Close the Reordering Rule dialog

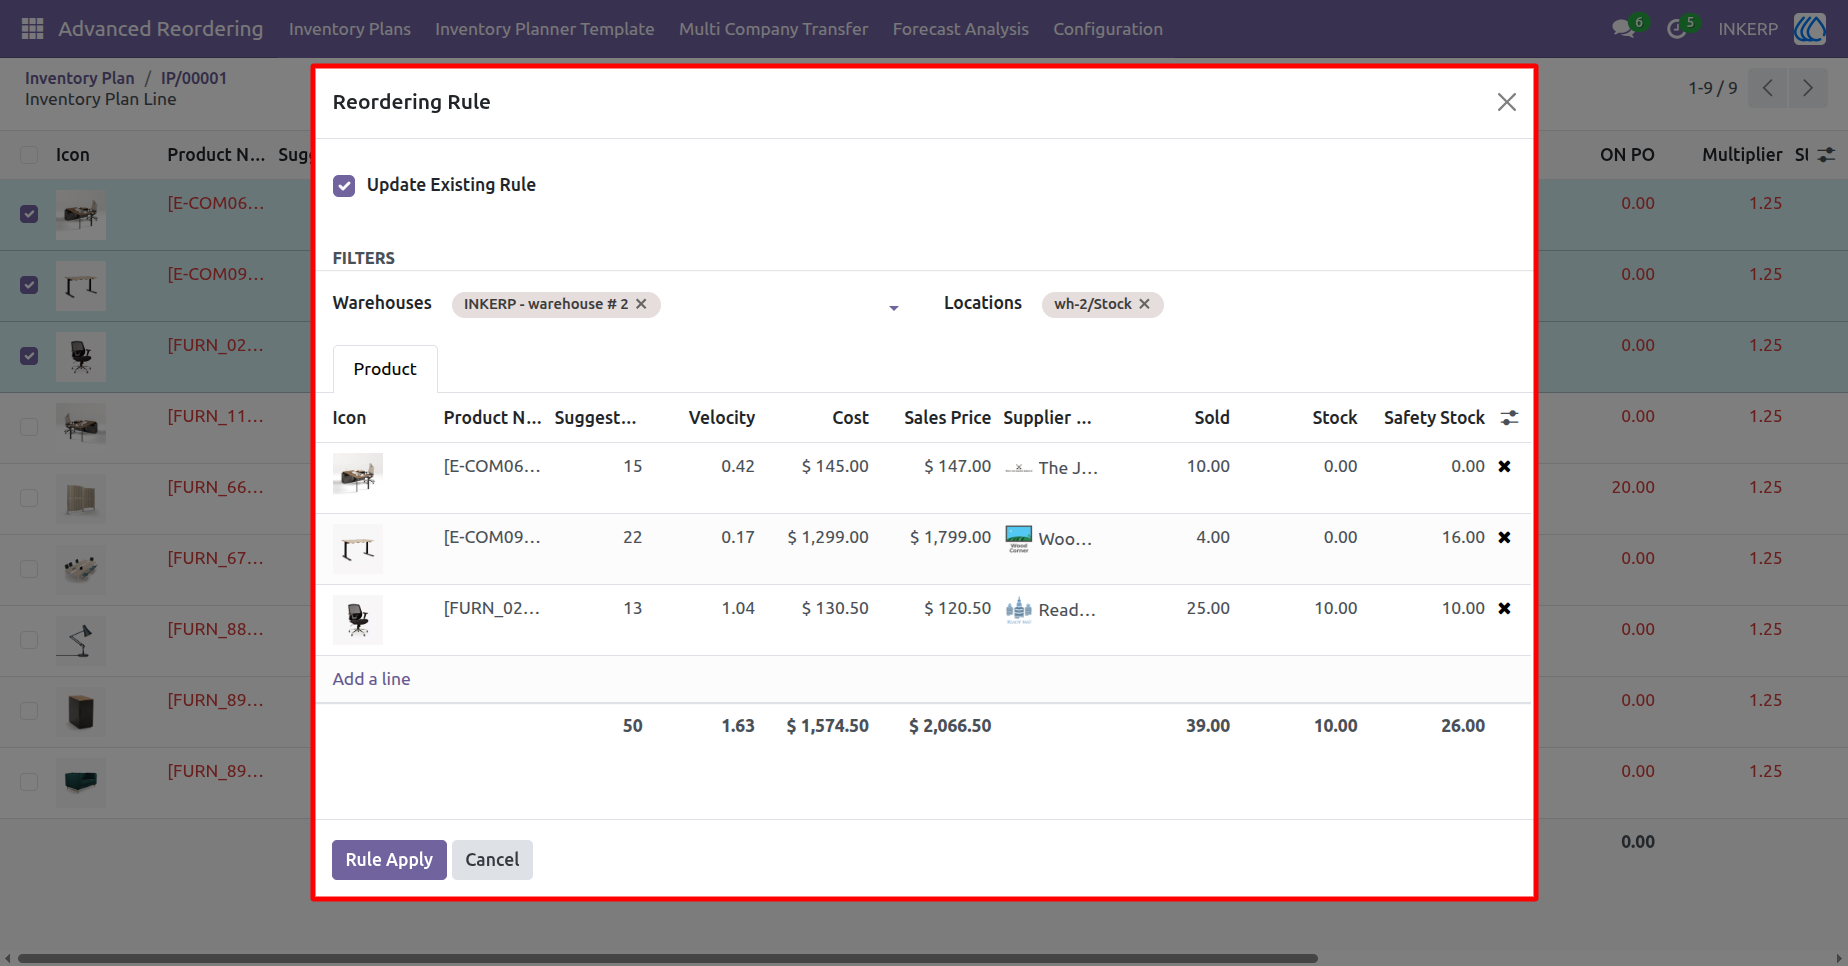point(1507,102)
